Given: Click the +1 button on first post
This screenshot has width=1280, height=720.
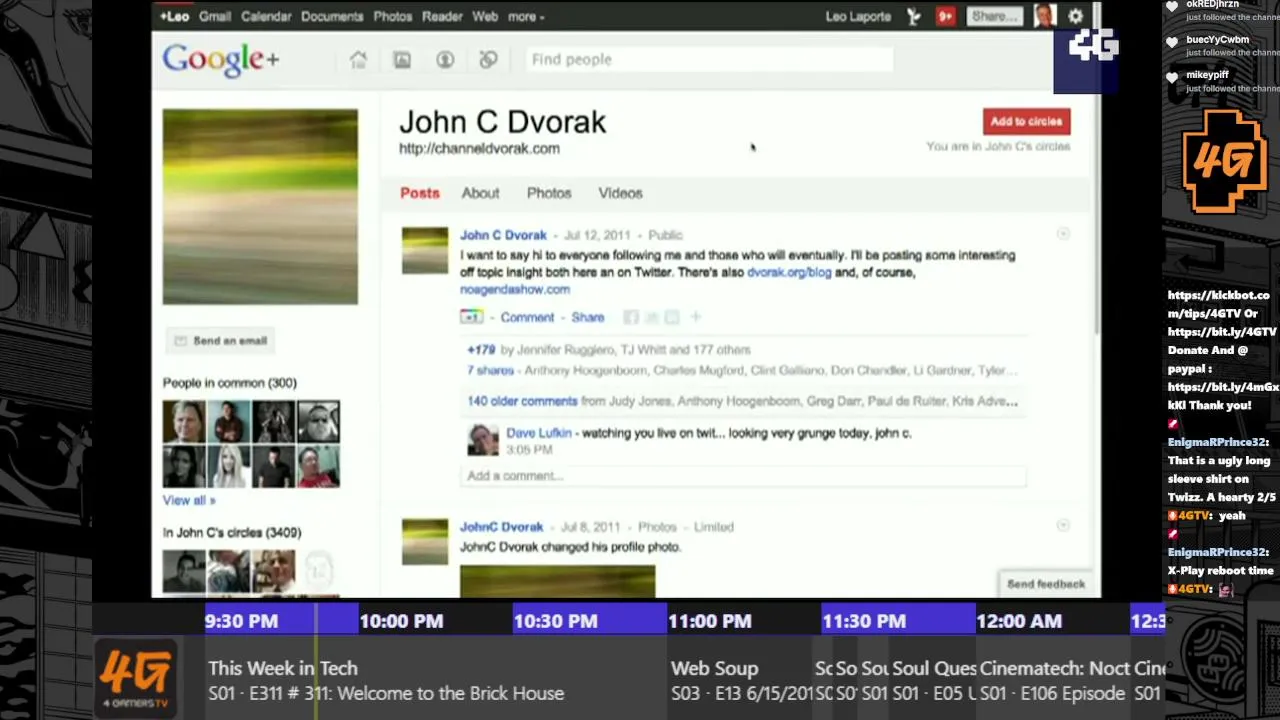Looking at the screenshot, I should (471, 317).
